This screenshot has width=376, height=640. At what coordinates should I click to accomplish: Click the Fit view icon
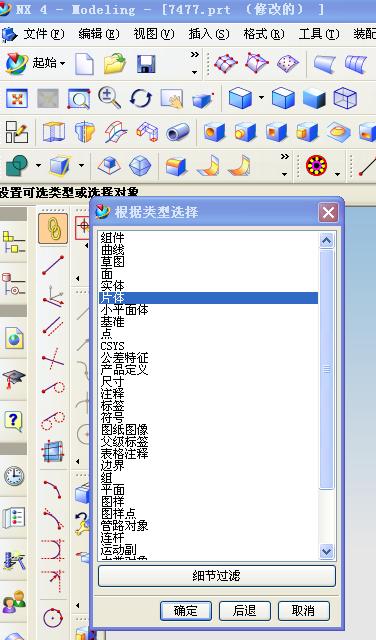16,98
